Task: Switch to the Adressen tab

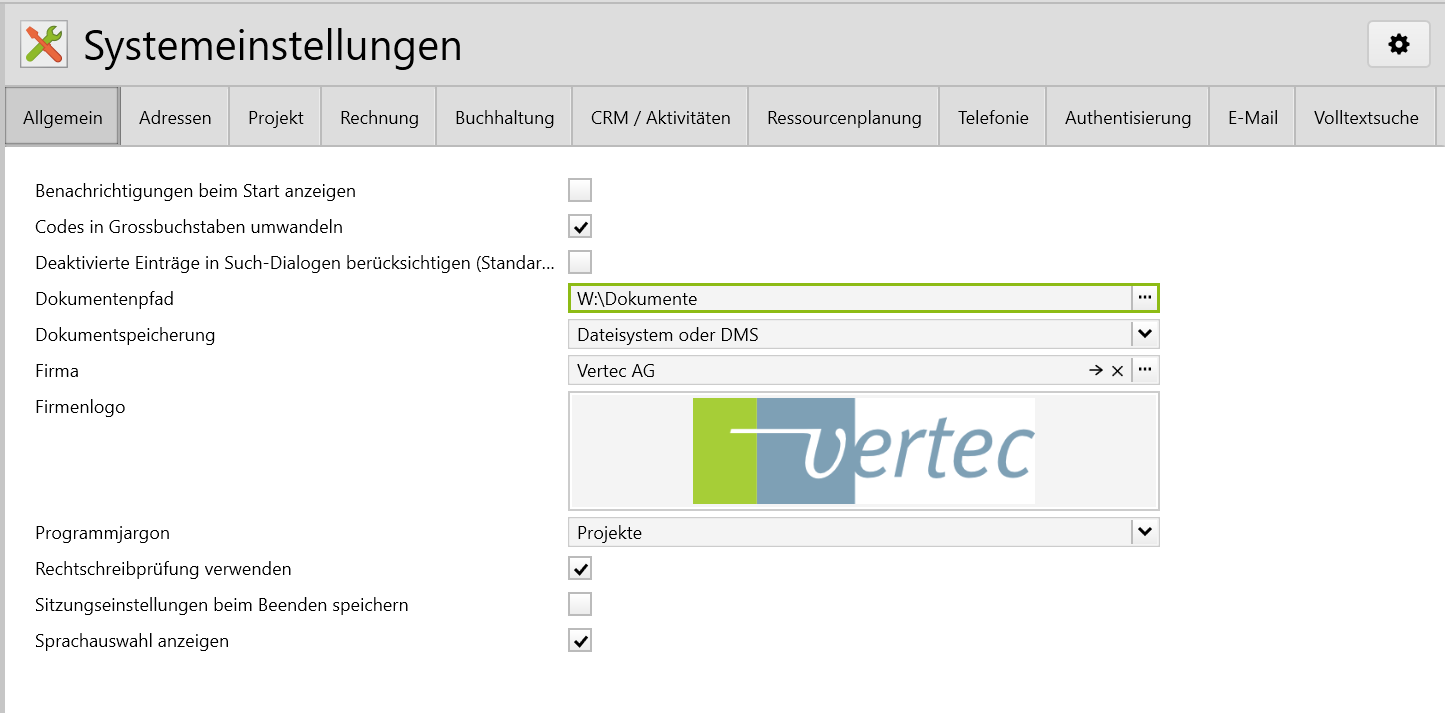Action: pyautogui.click(x=175, y=118)
